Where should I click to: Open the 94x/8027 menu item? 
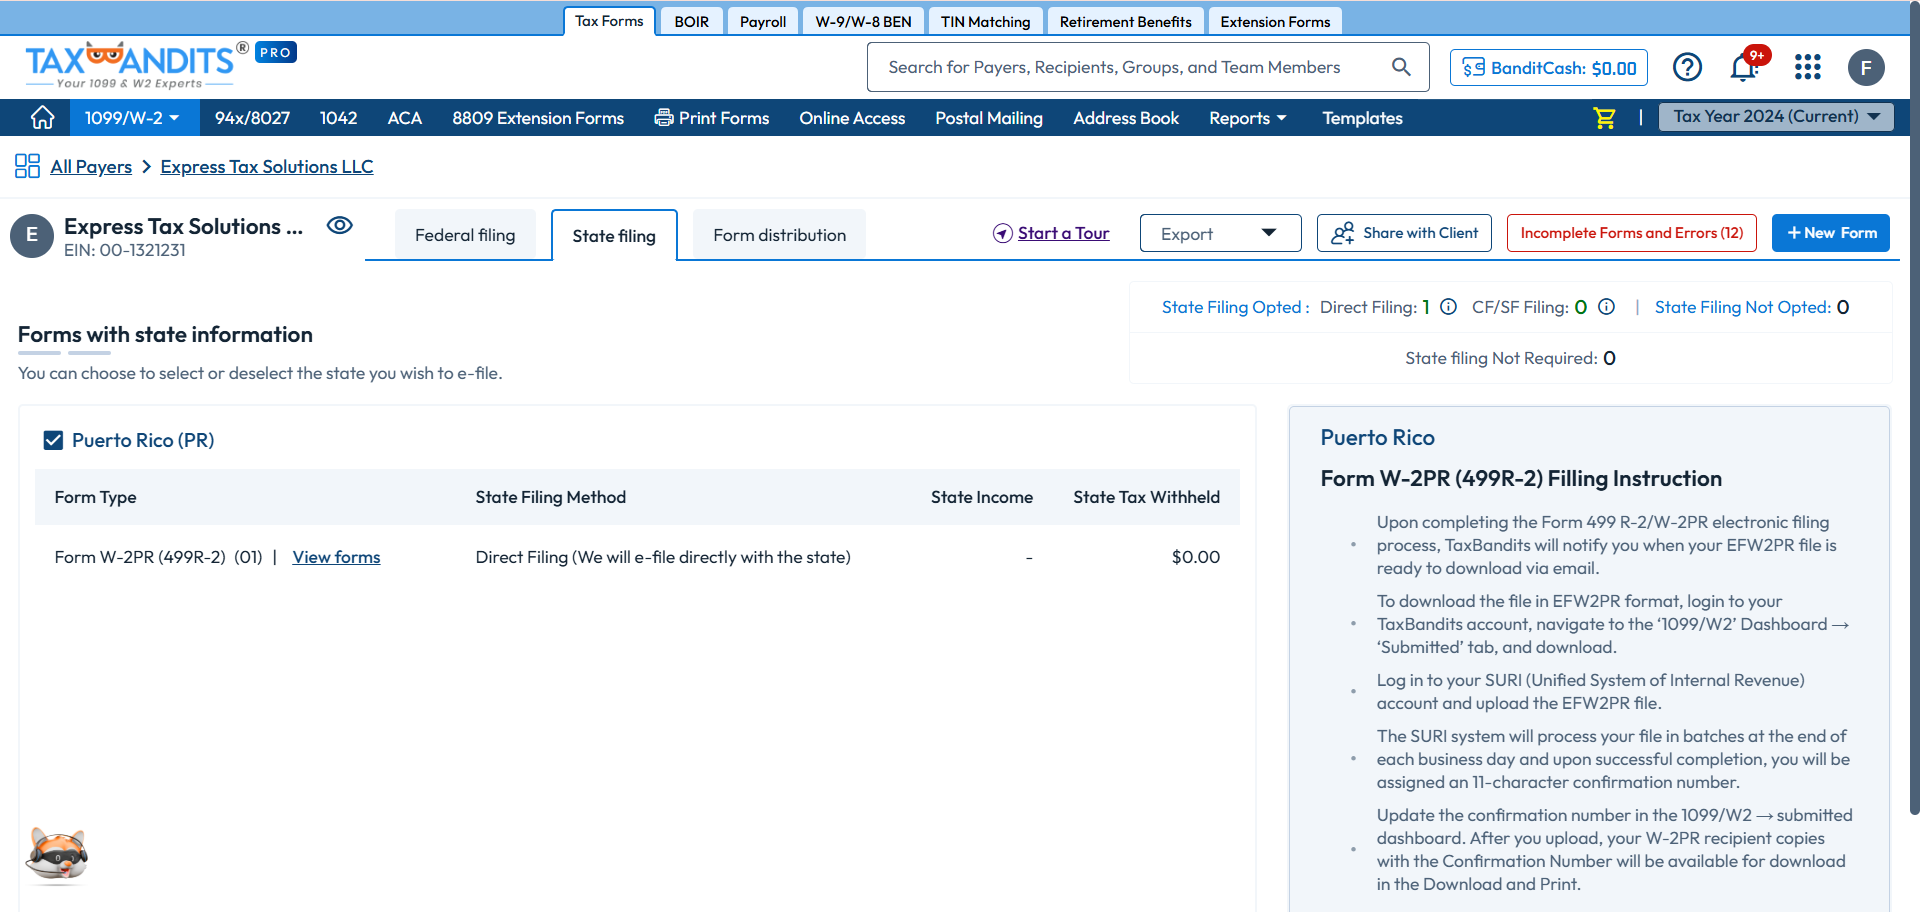pos(252,118)
